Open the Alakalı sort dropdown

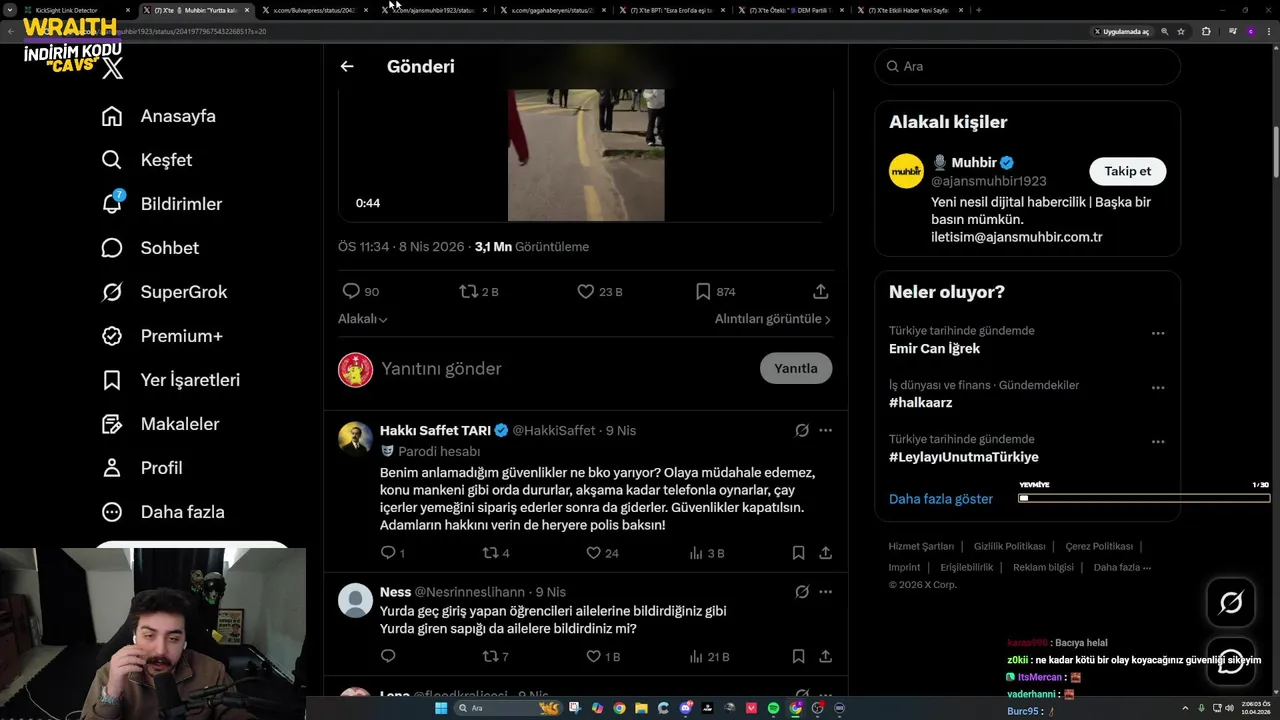[x=363, y=319]
